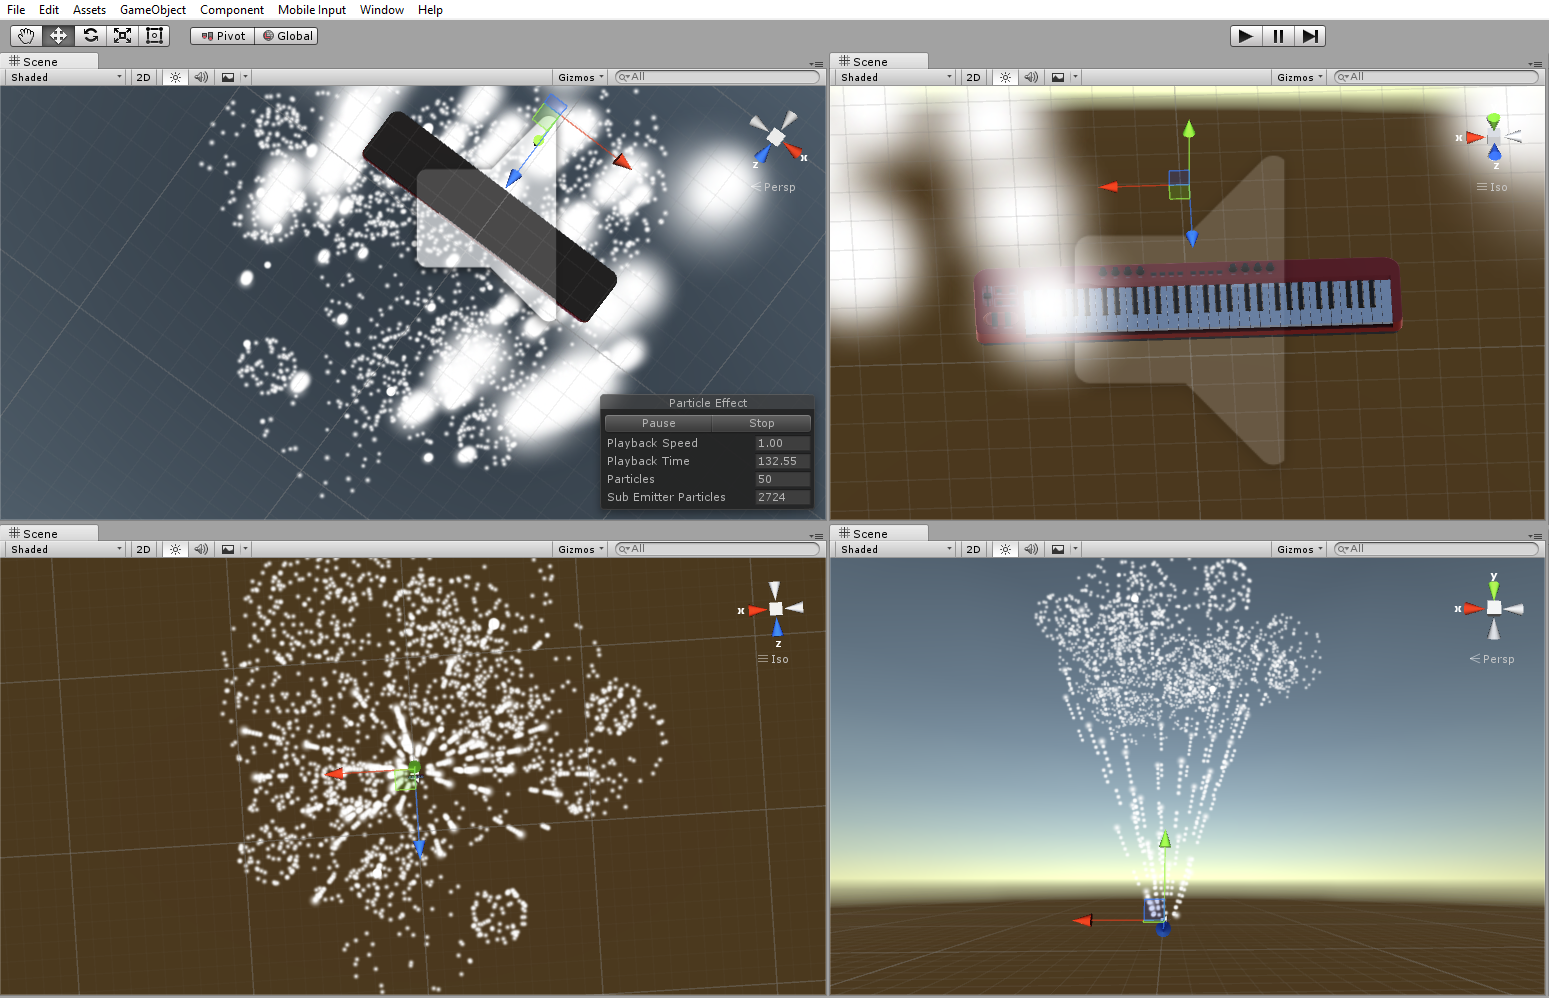Stop the Particle Effect playback
Viewport: 1549px width, 998px height.
click(761, 423)
